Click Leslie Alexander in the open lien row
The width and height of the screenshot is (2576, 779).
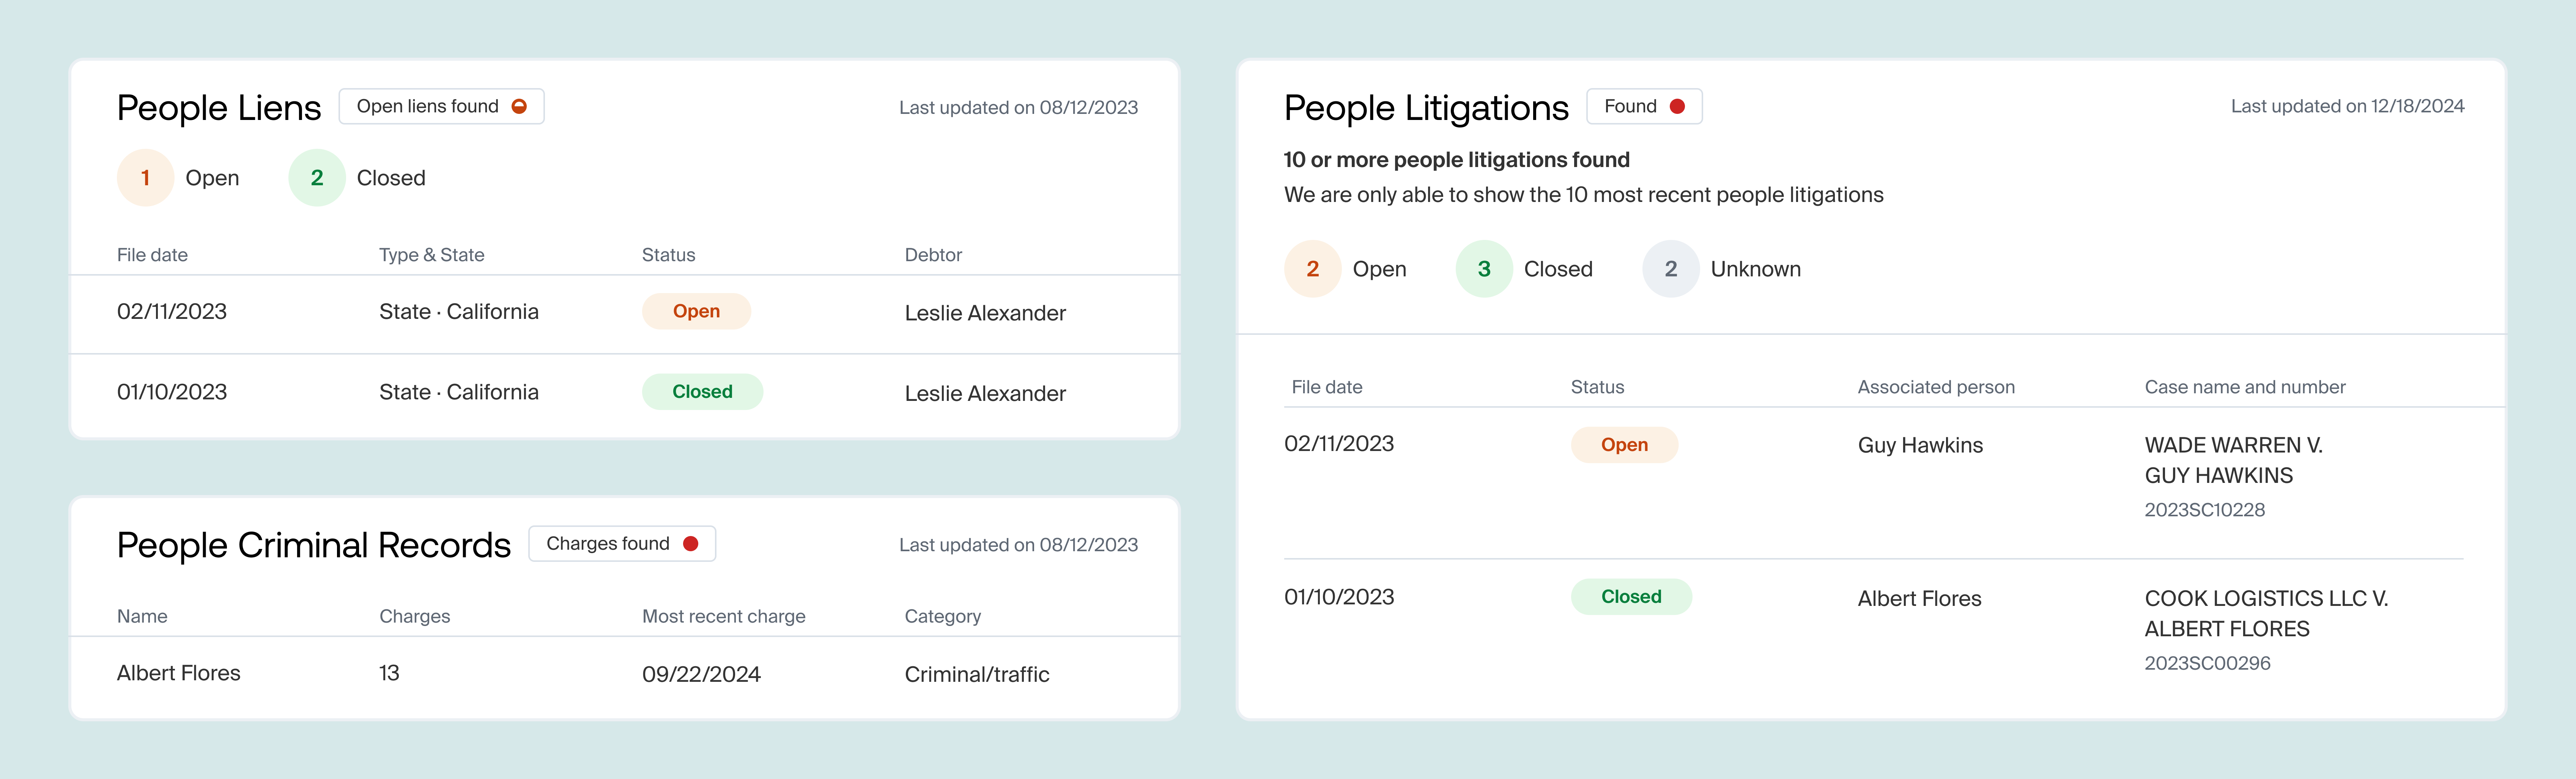(985, 313)
